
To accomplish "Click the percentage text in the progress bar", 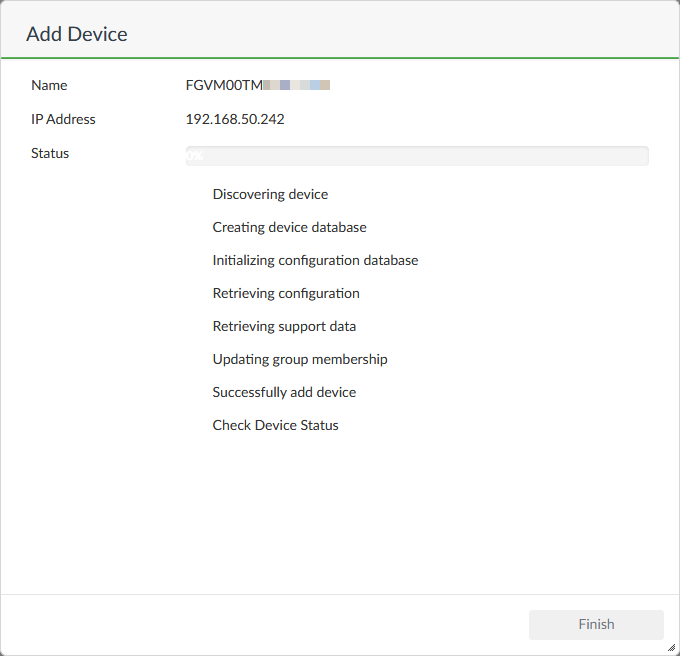I will (194, 156).
